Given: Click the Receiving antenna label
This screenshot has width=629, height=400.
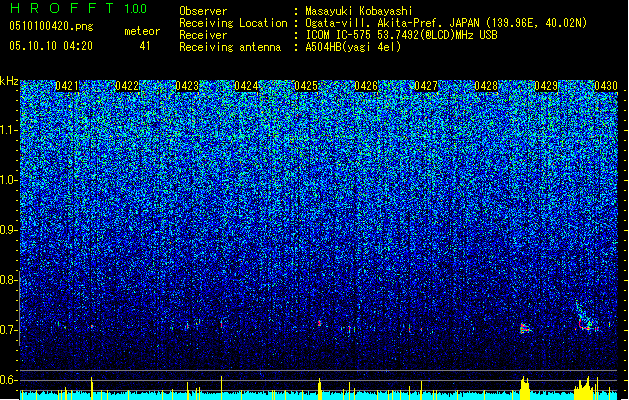Looking at the screenshot, I should [230, 47].
